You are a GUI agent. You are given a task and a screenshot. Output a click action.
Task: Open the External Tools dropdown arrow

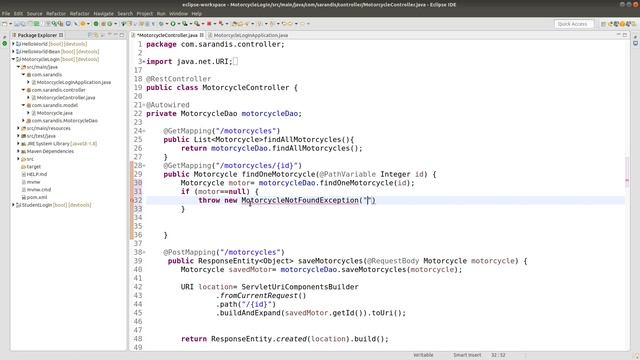[x=202, y=24]
